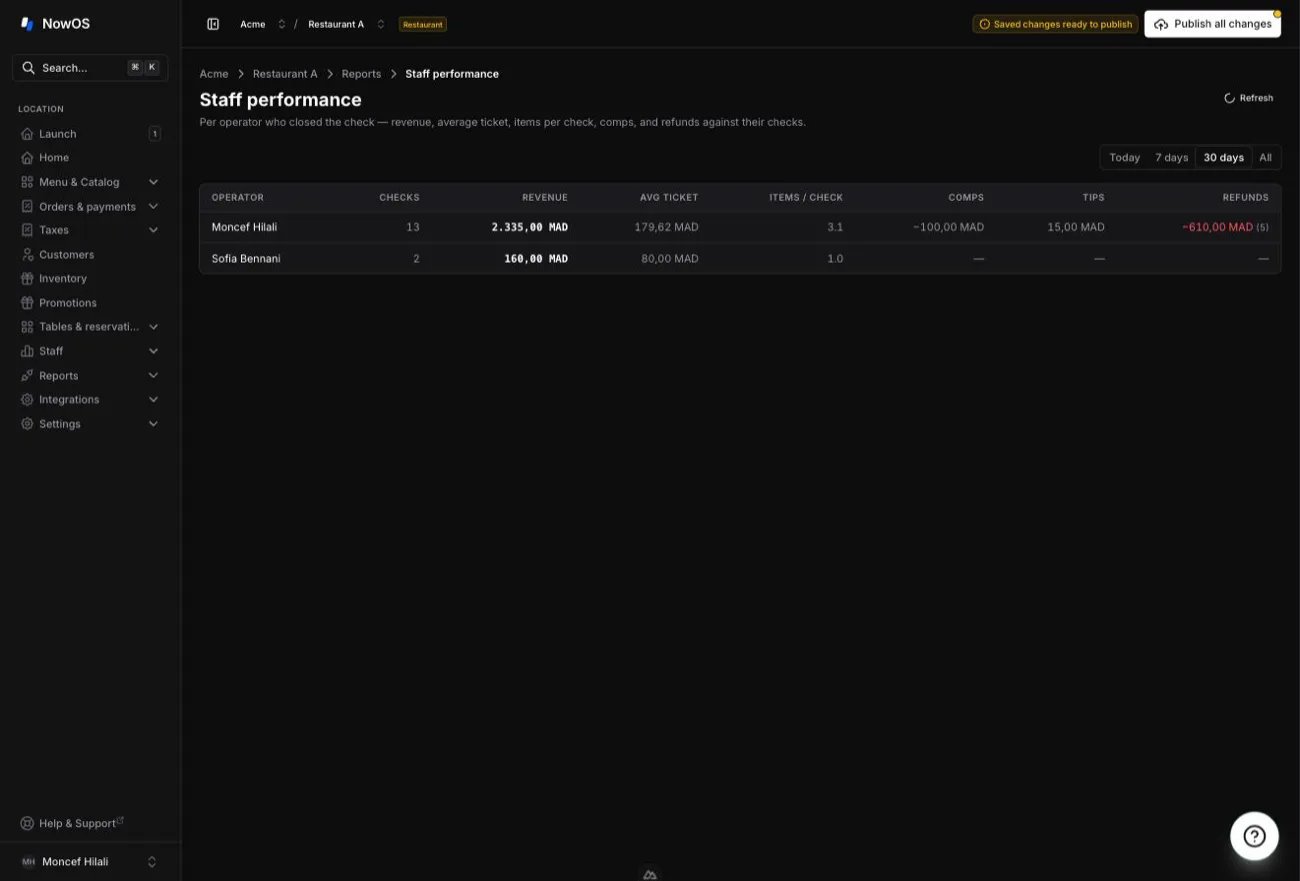Click the Refresh spinner icon
Image resolution: width=1300 pixels, height=881 pixels.
[1230, 98]
